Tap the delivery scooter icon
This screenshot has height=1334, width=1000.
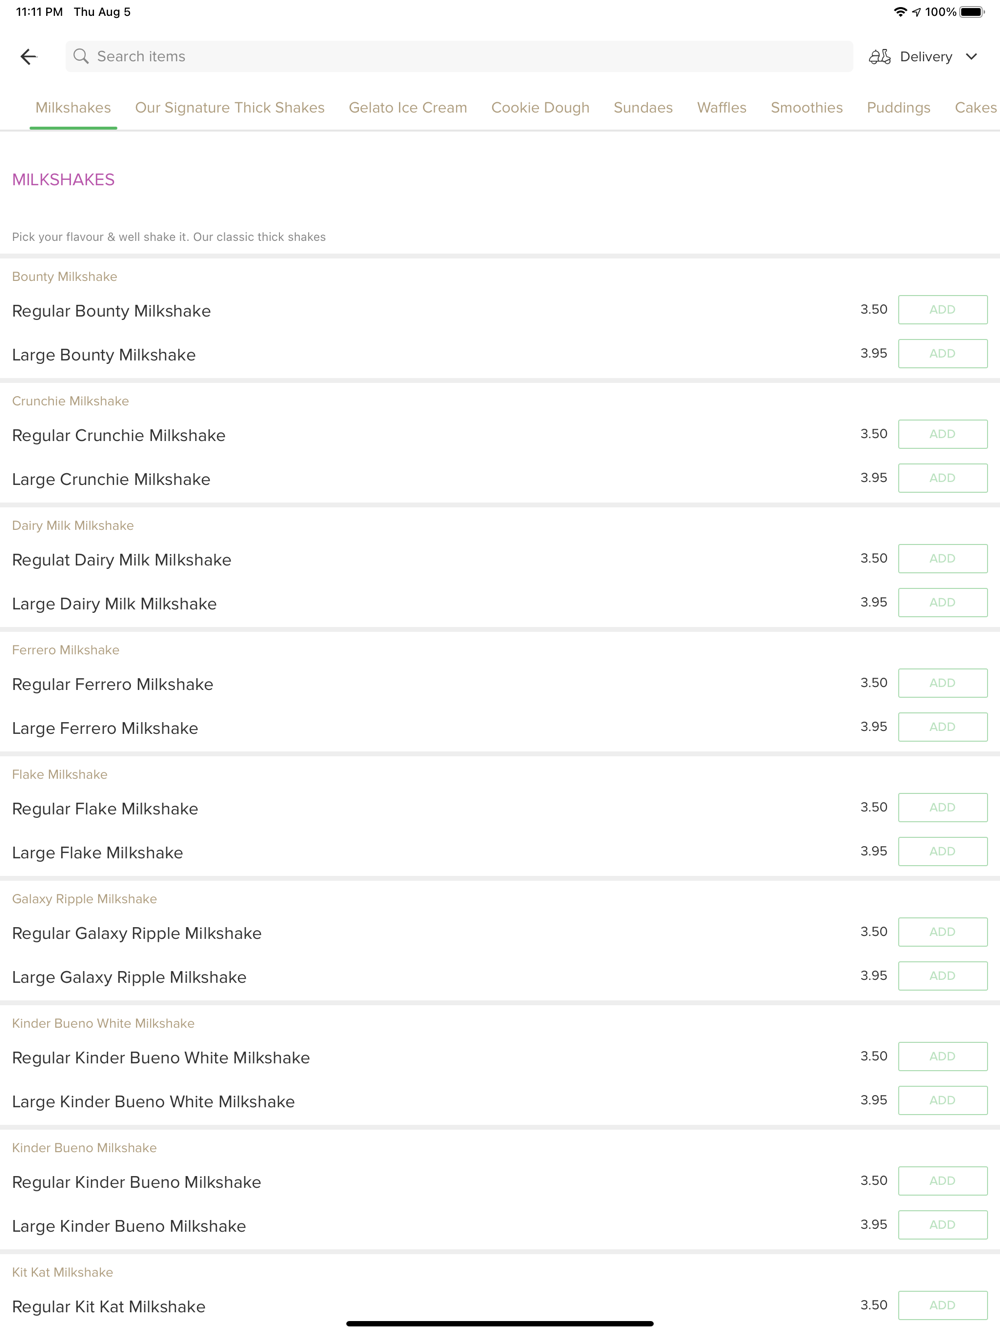pyautogui.click(x=880, y=57)
